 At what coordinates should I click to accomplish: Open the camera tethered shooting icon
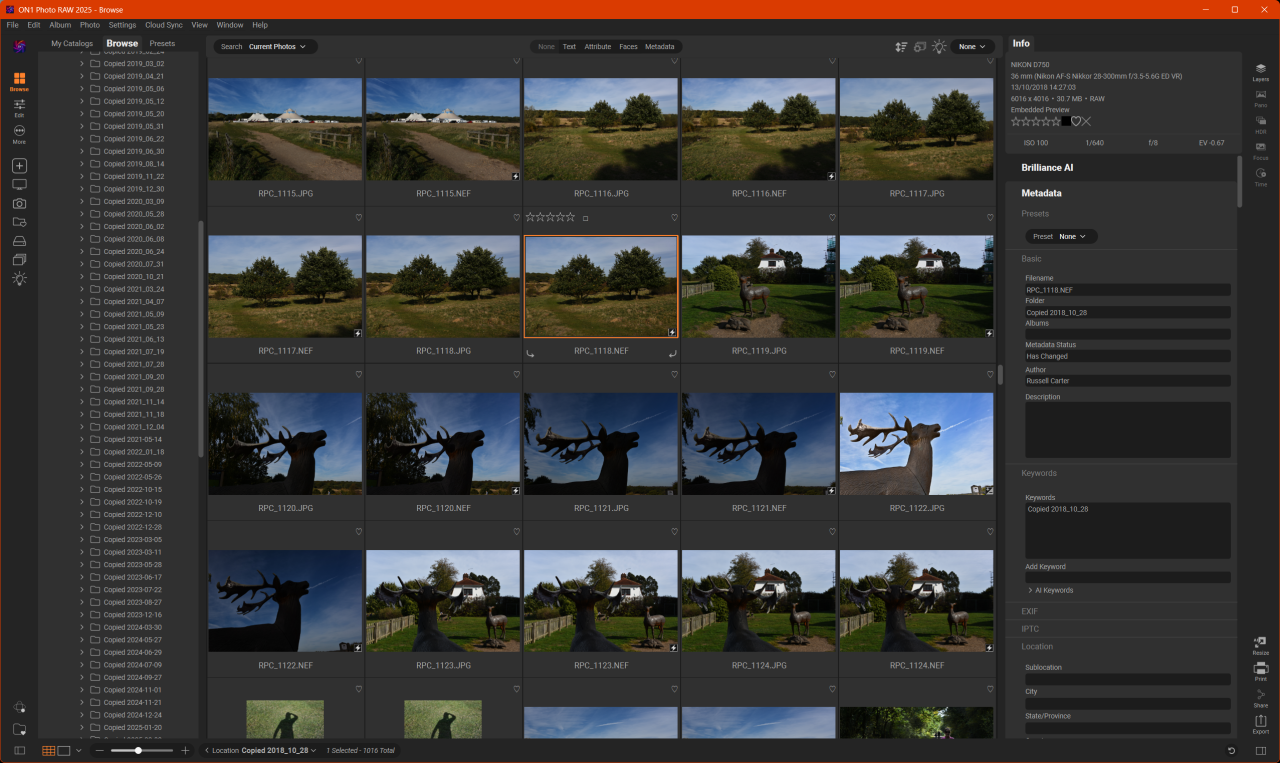[x=19, y=203]
